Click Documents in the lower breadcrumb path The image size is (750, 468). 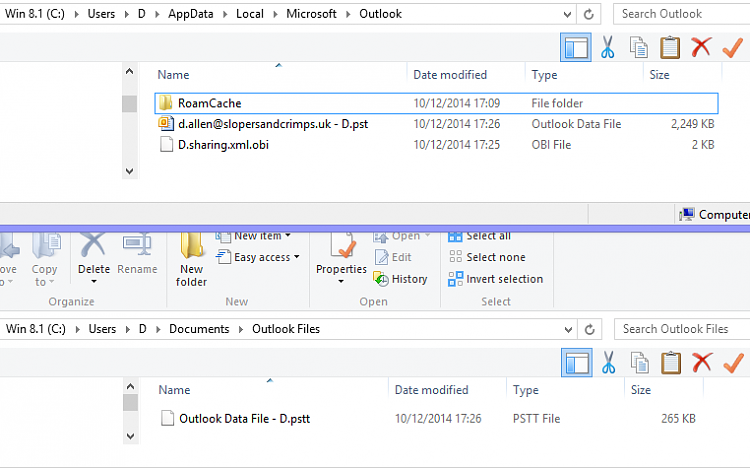(199, 329)
